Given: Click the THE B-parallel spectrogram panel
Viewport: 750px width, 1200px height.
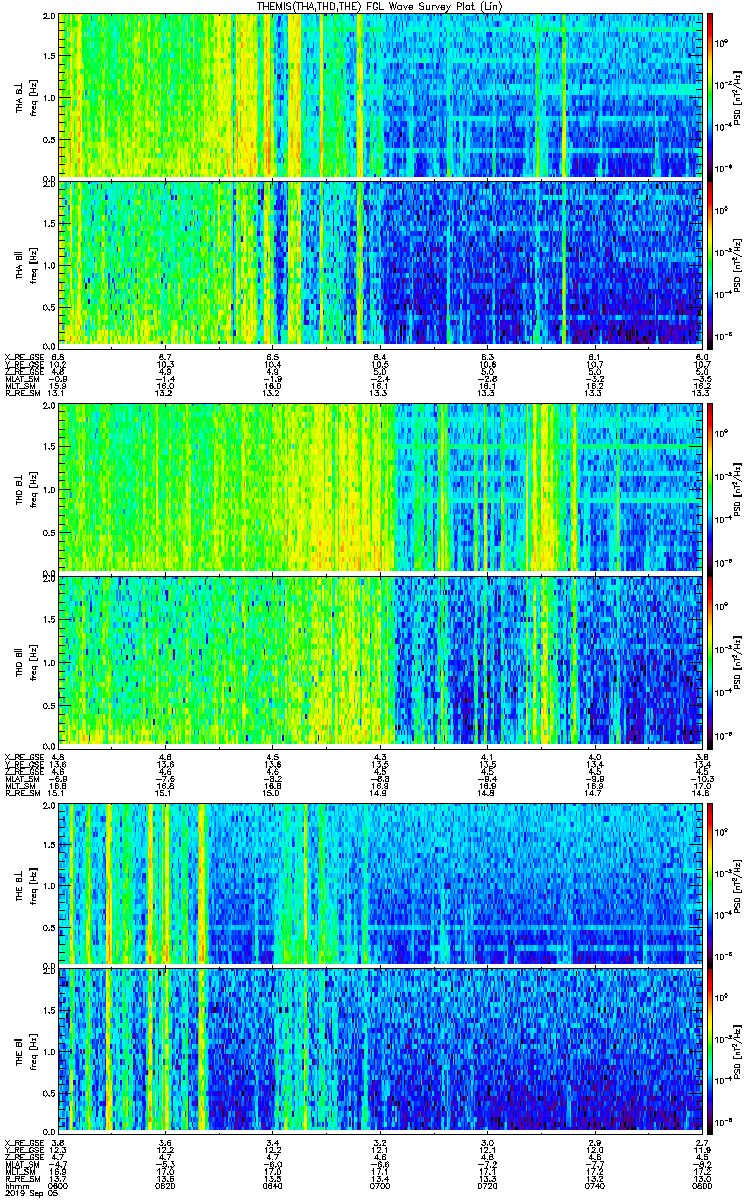Looking at the screenshot, I should 380,1049.
